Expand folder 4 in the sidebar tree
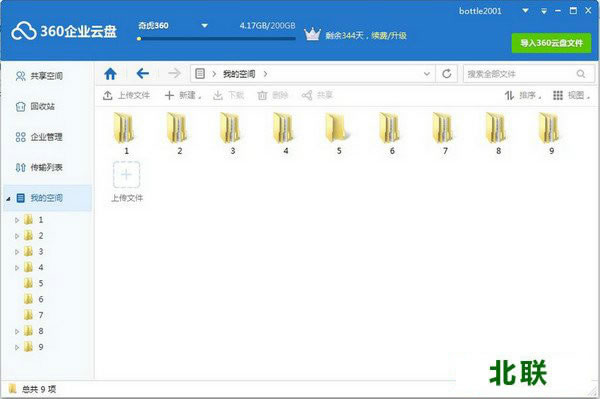 tap(16, 268)
